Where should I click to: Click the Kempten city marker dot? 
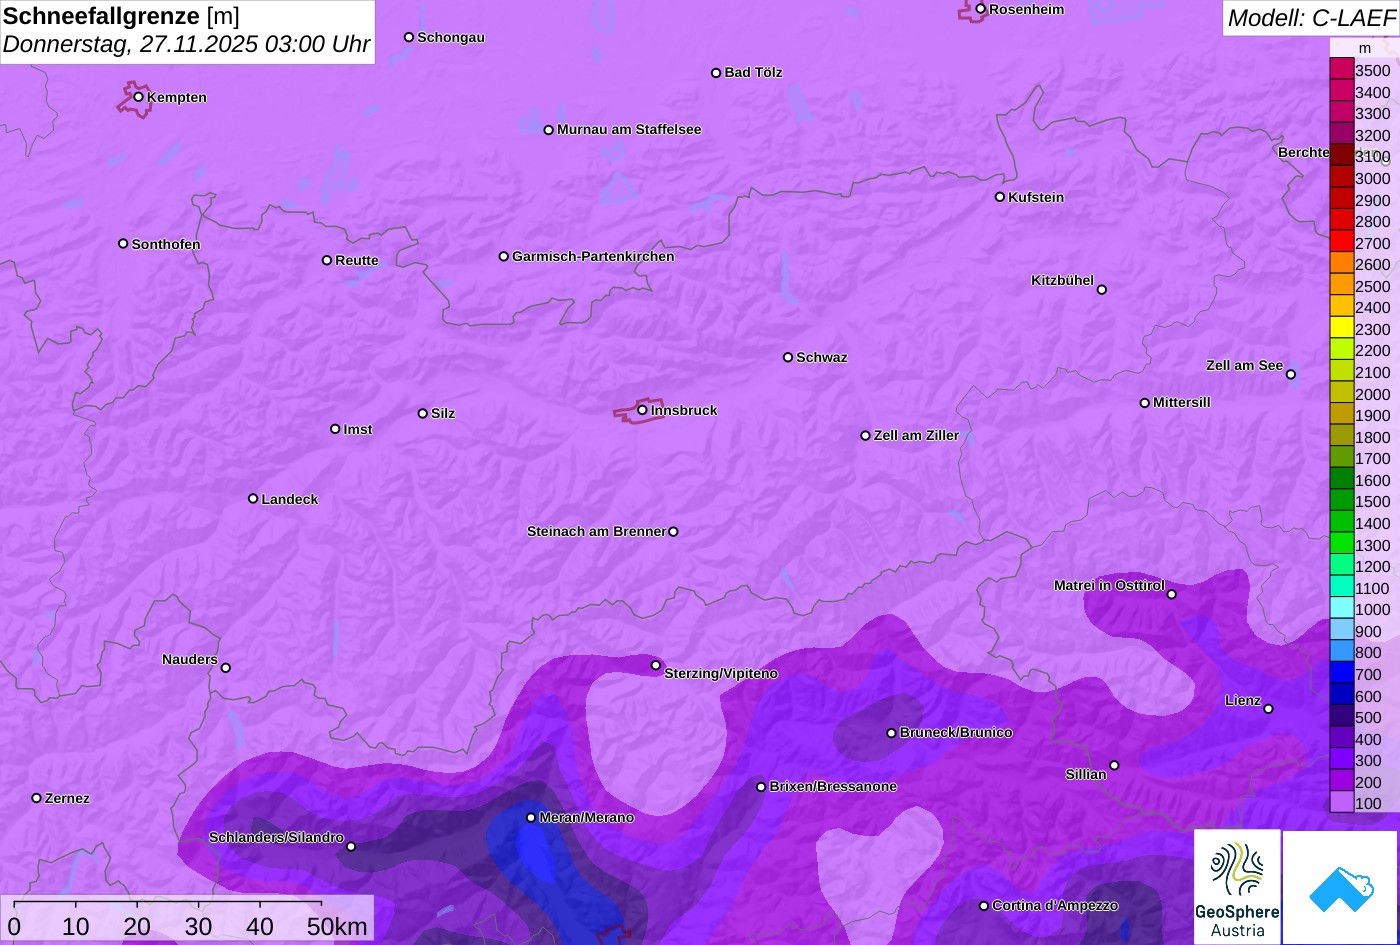pyautogui.click(x=139, y=97)
